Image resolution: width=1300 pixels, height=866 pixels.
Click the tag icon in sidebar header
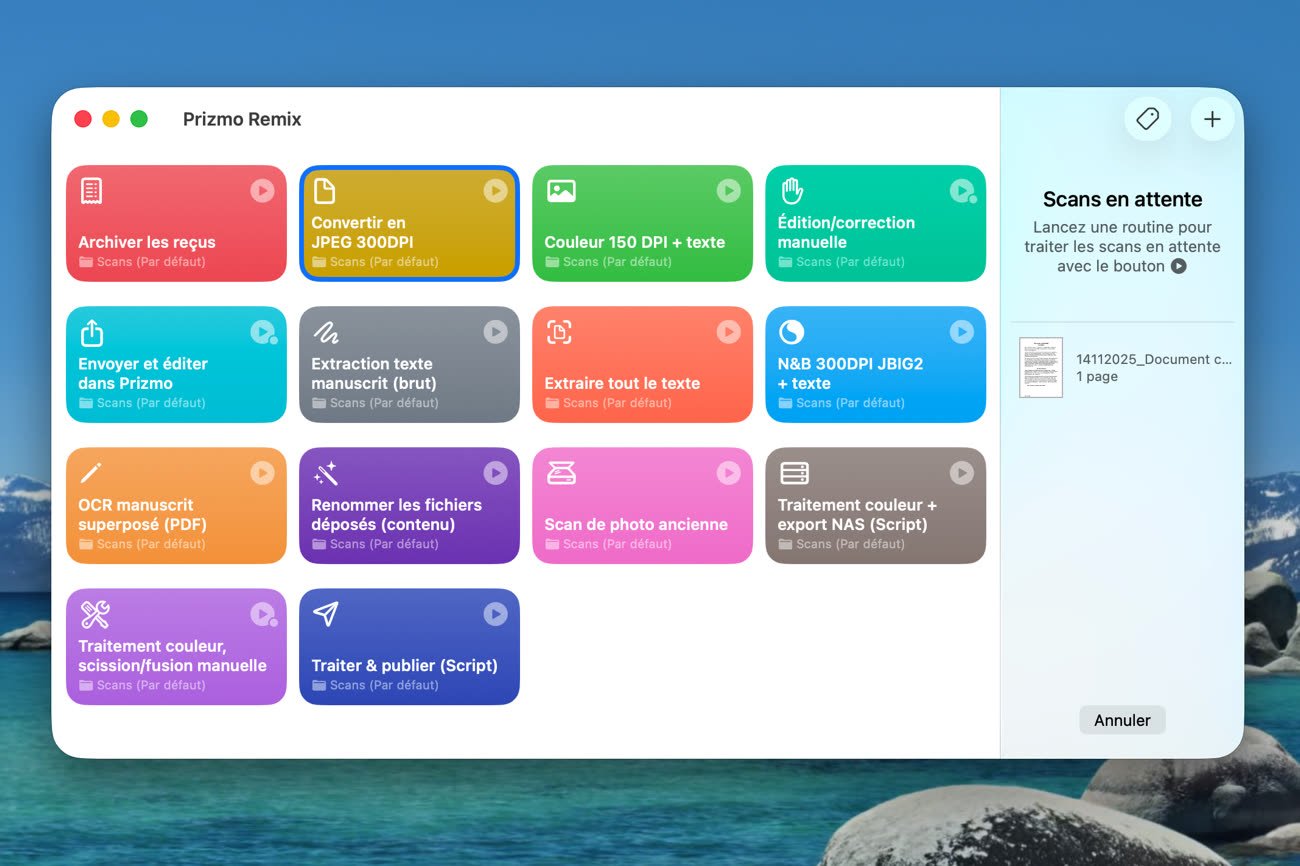coord(1147,119)
